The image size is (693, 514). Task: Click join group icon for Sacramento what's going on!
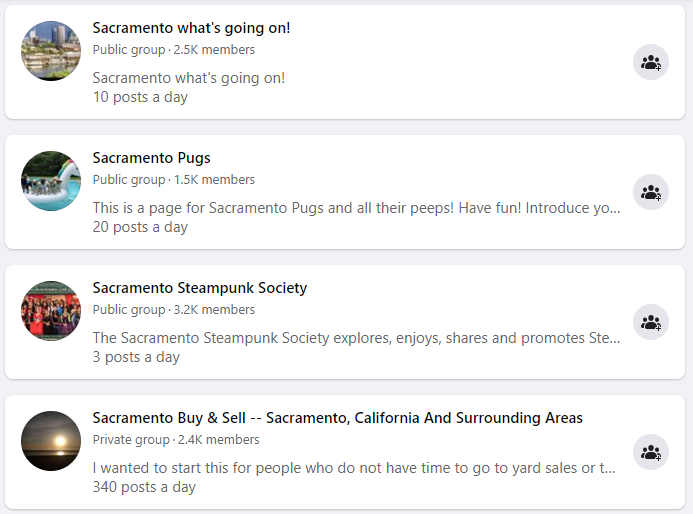pyautogui.click(x=651, y=62)
